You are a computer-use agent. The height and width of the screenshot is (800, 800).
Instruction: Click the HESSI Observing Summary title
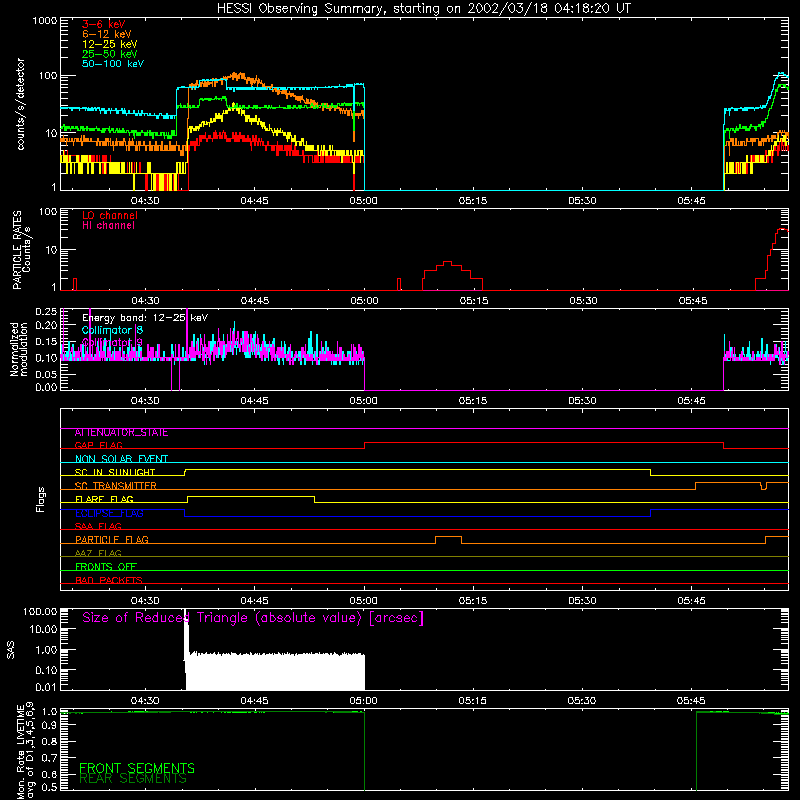tap(424, 9)
